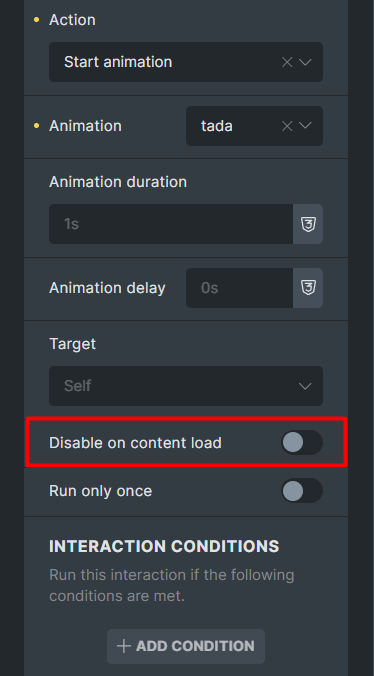Click the Interaction Conditions heading
Image resolution: width=374 pixels, height=676 pixels.
(164, 546)
